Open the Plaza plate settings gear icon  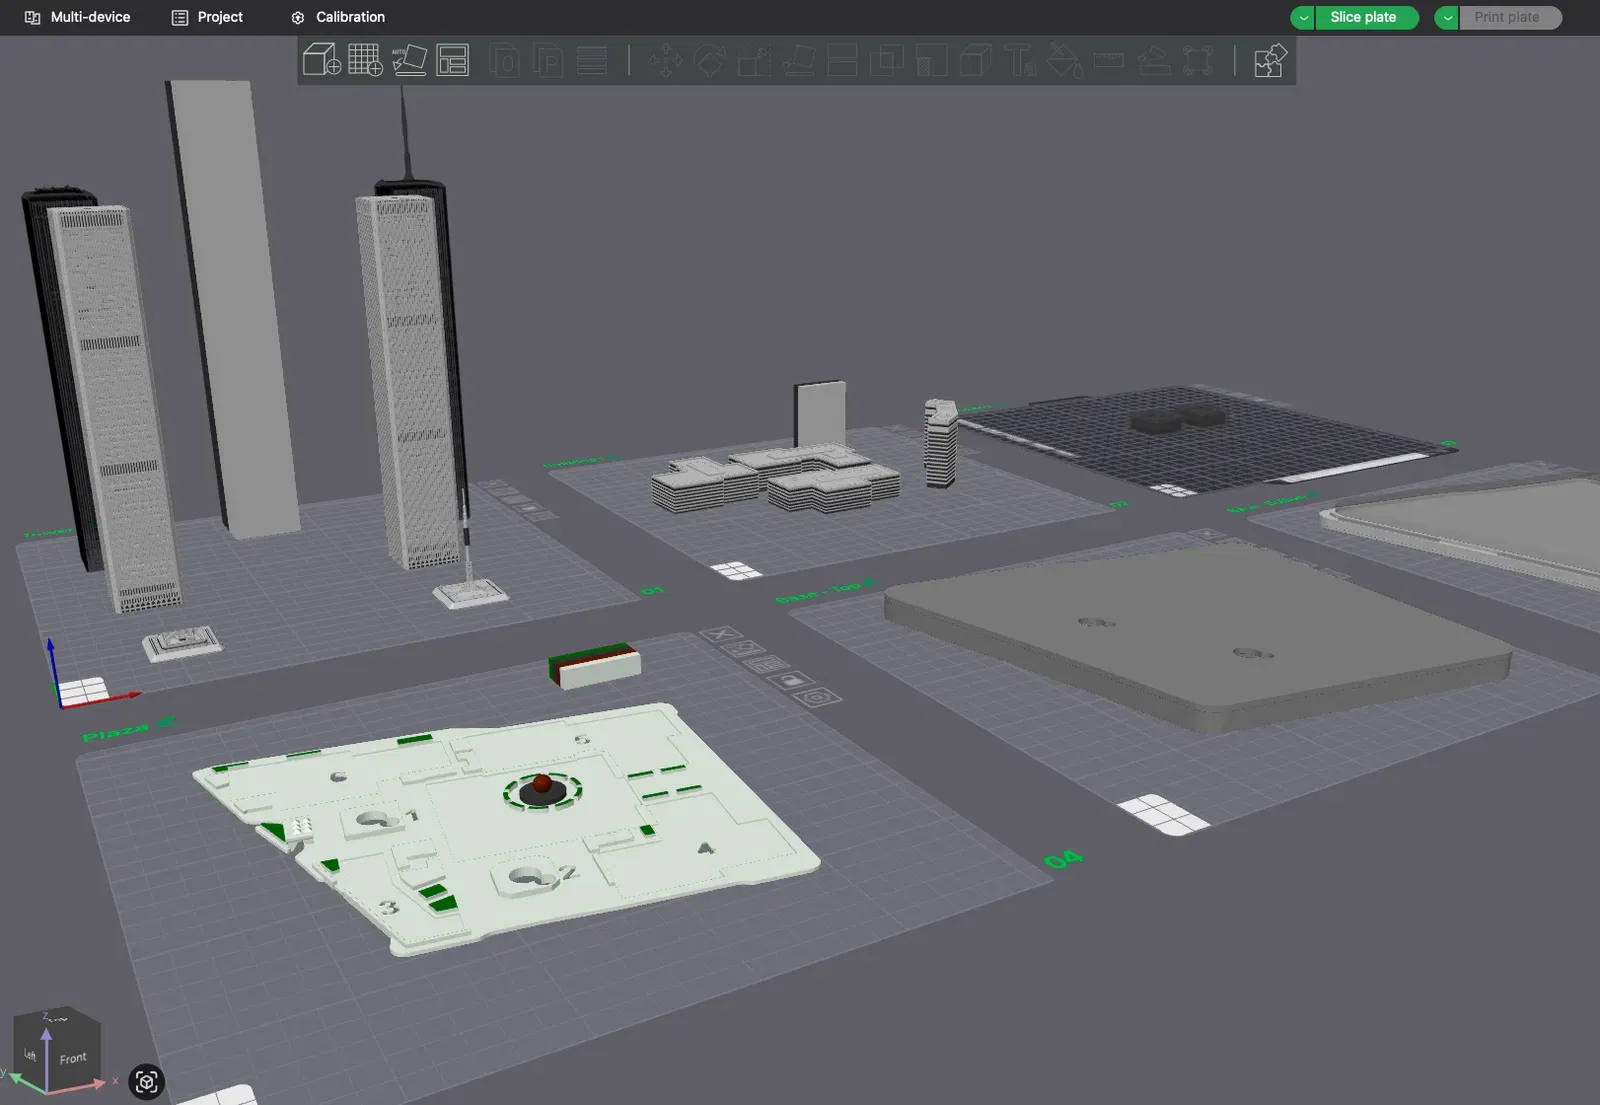click(817, 697)
